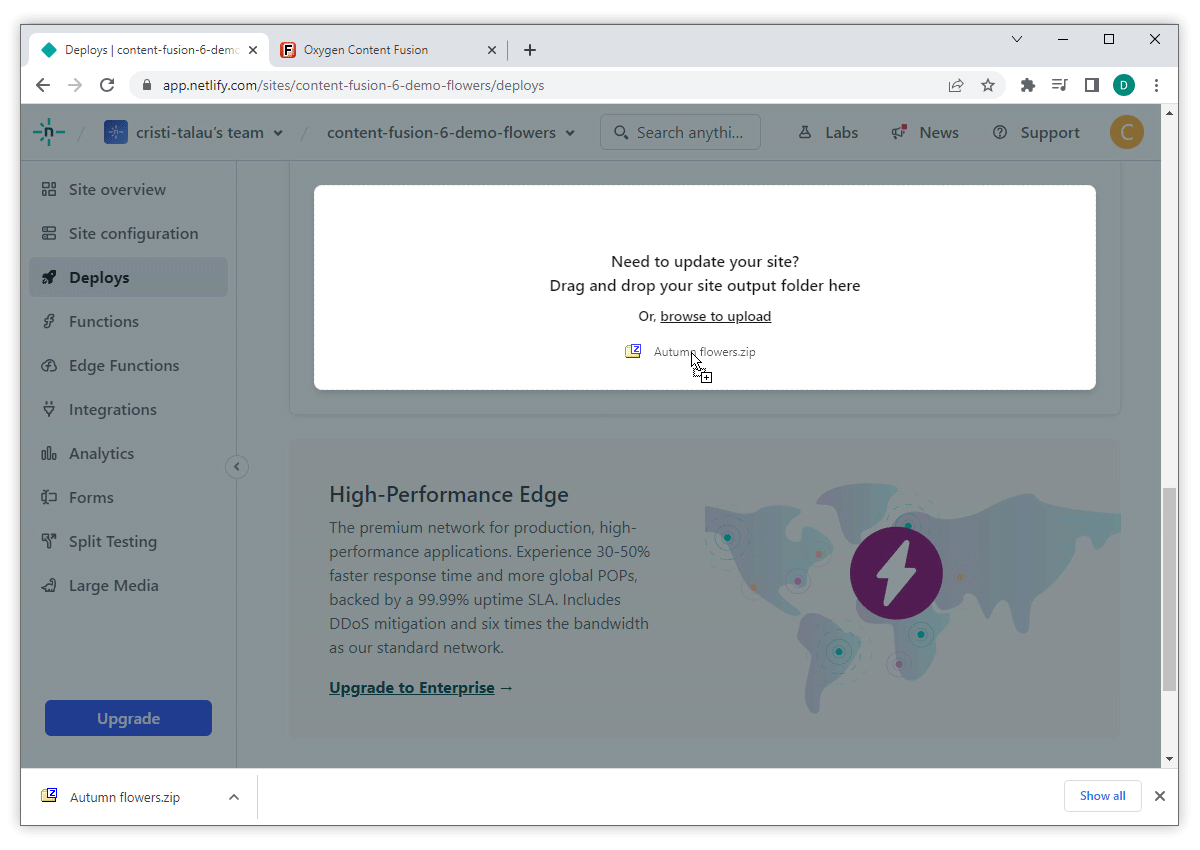Click the lightning bolt edge illustration
This screenshot has height=850, width=1200.
click(x=896, y=573)
